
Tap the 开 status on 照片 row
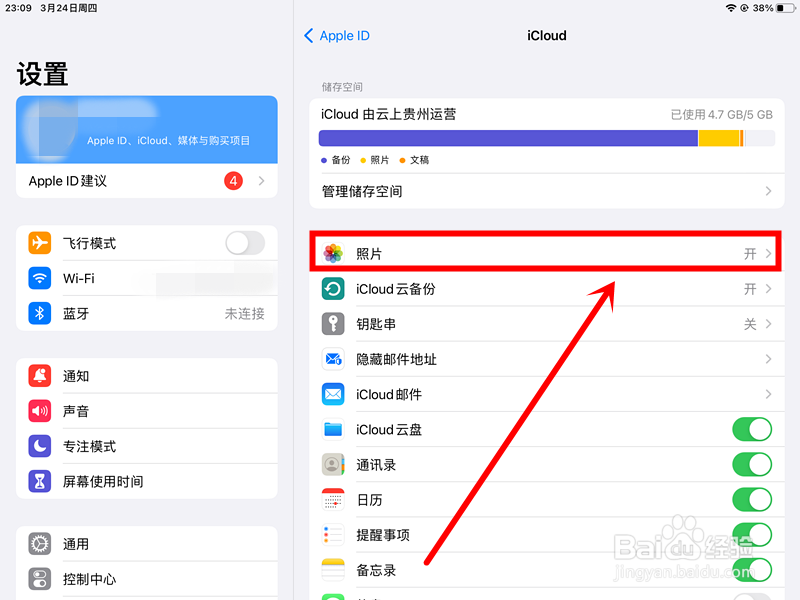tap(750, 254)
